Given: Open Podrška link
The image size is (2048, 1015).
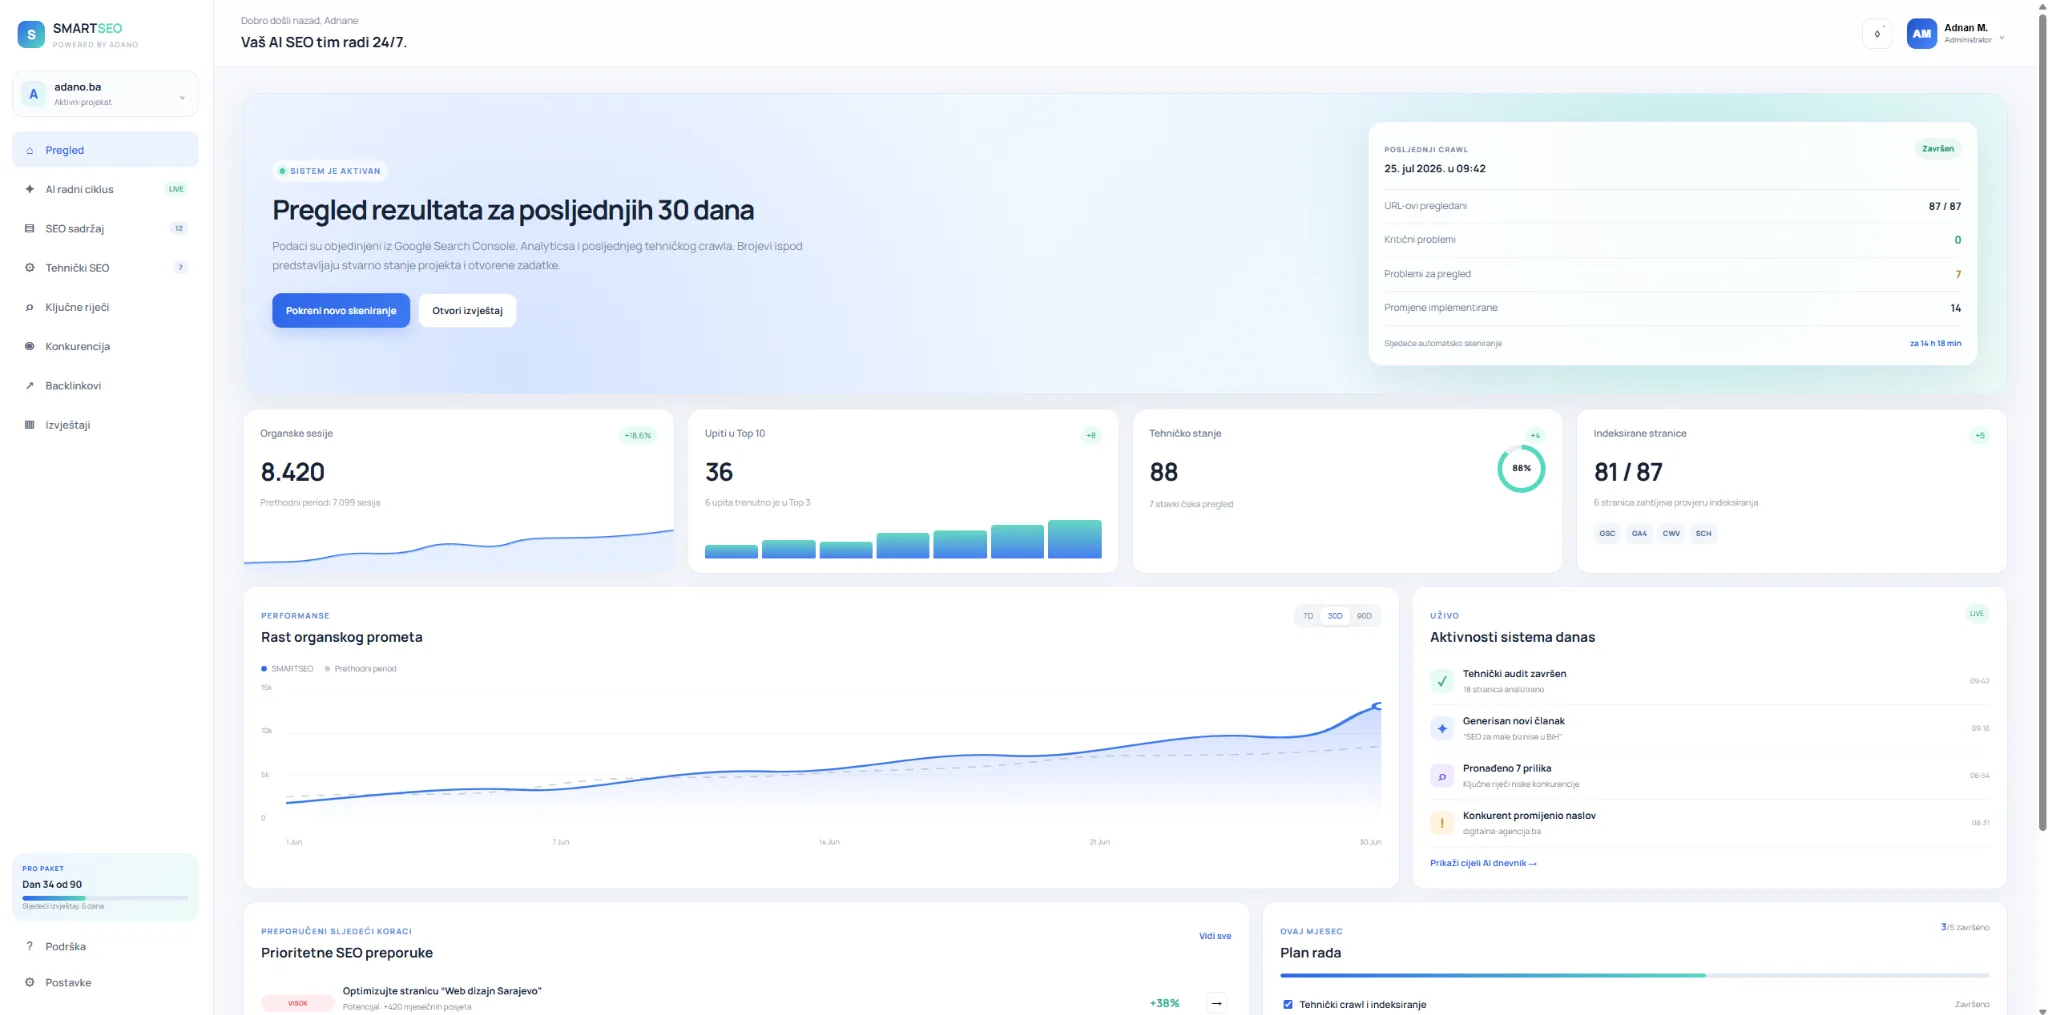Looking at the screenshot, I should coord(105,946).
